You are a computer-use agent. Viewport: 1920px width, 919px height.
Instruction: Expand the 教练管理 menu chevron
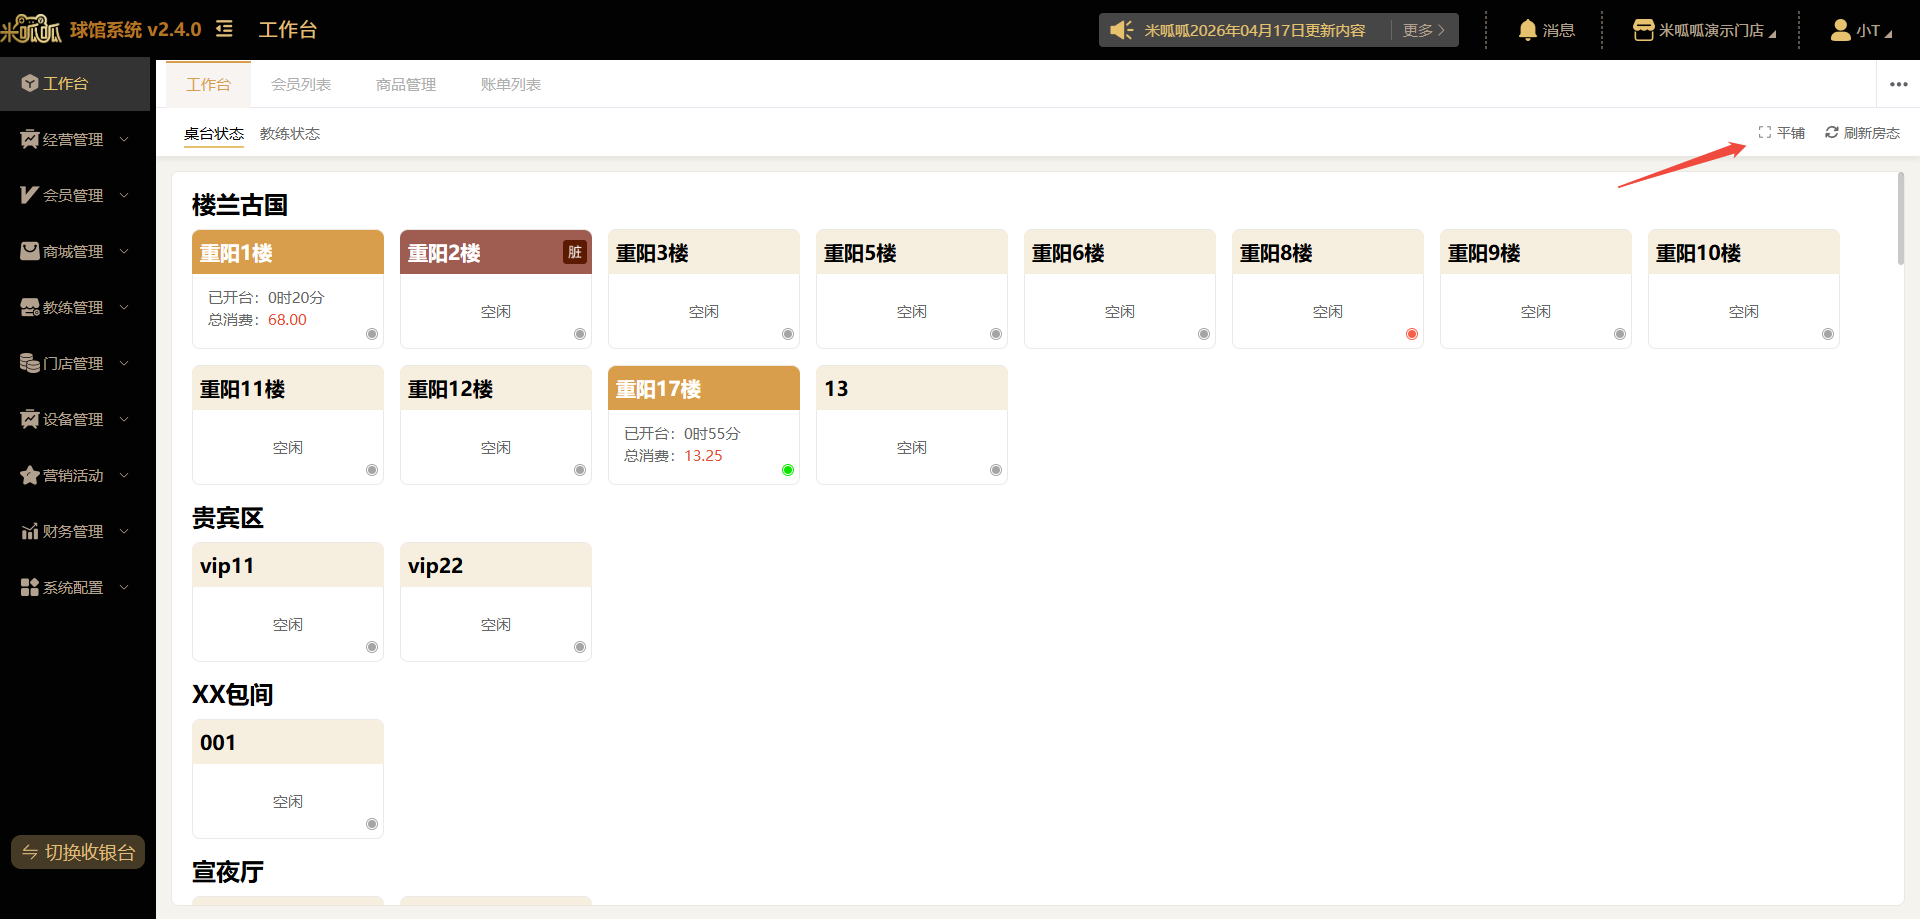(124, 307)
